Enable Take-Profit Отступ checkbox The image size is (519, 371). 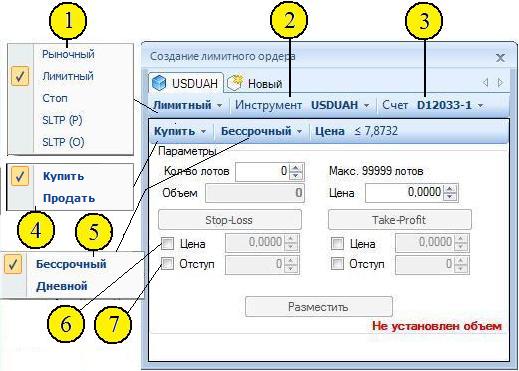[x=337, y=264]
